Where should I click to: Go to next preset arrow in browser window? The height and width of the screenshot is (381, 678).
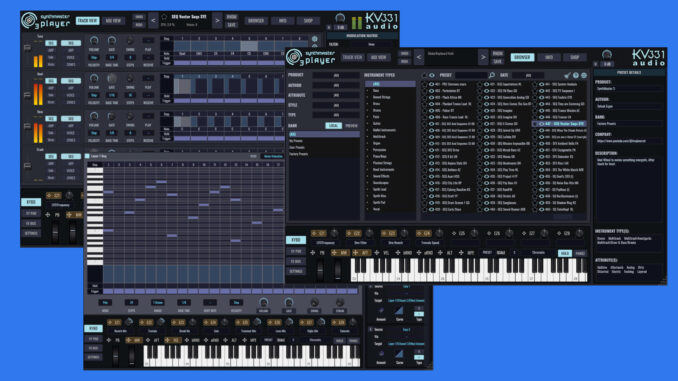(483, 57)
